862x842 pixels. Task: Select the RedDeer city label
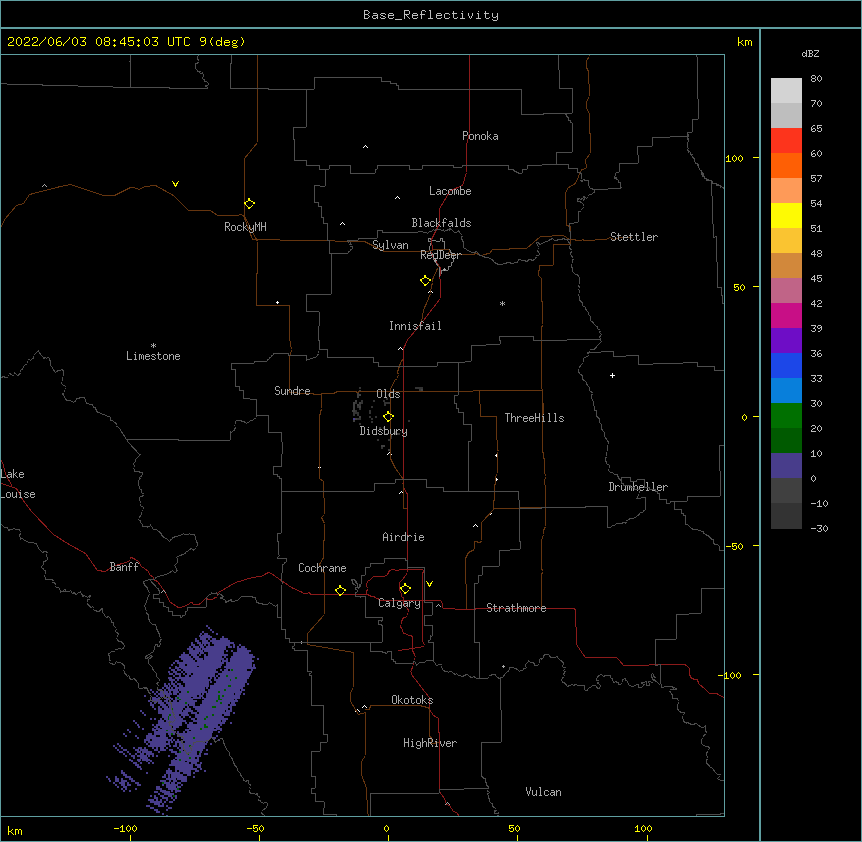coord(440,255)
